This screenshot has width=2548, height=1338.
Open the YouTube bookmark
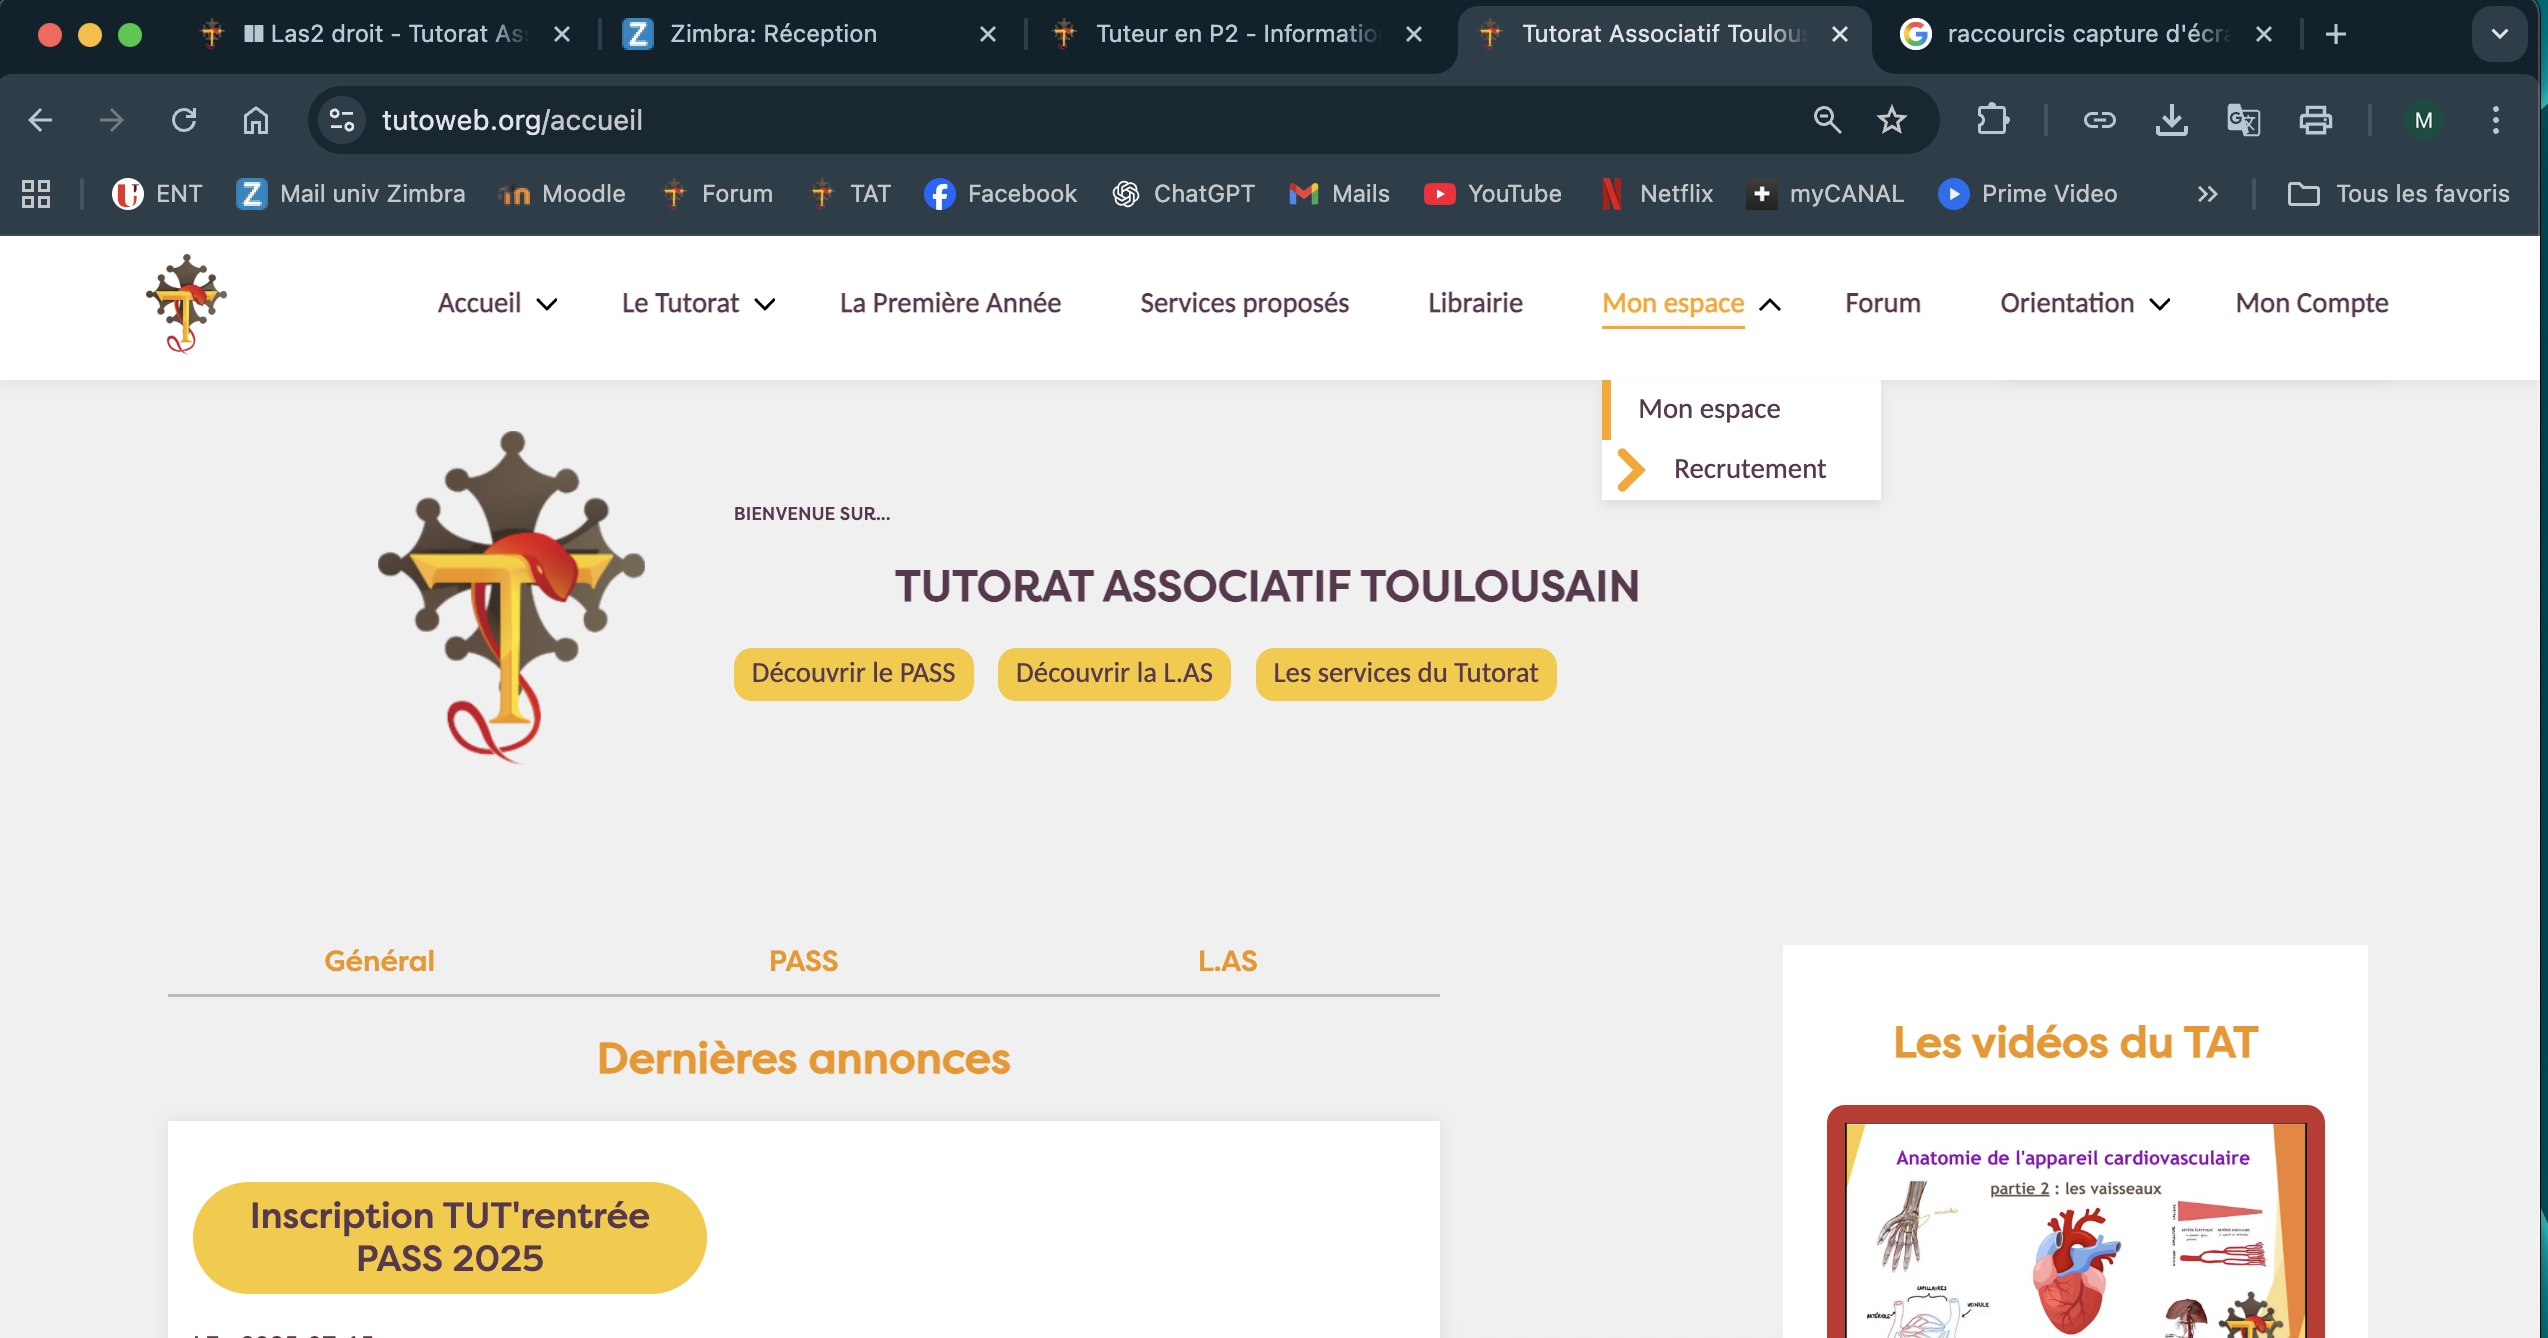click(x=1493, y=194)
